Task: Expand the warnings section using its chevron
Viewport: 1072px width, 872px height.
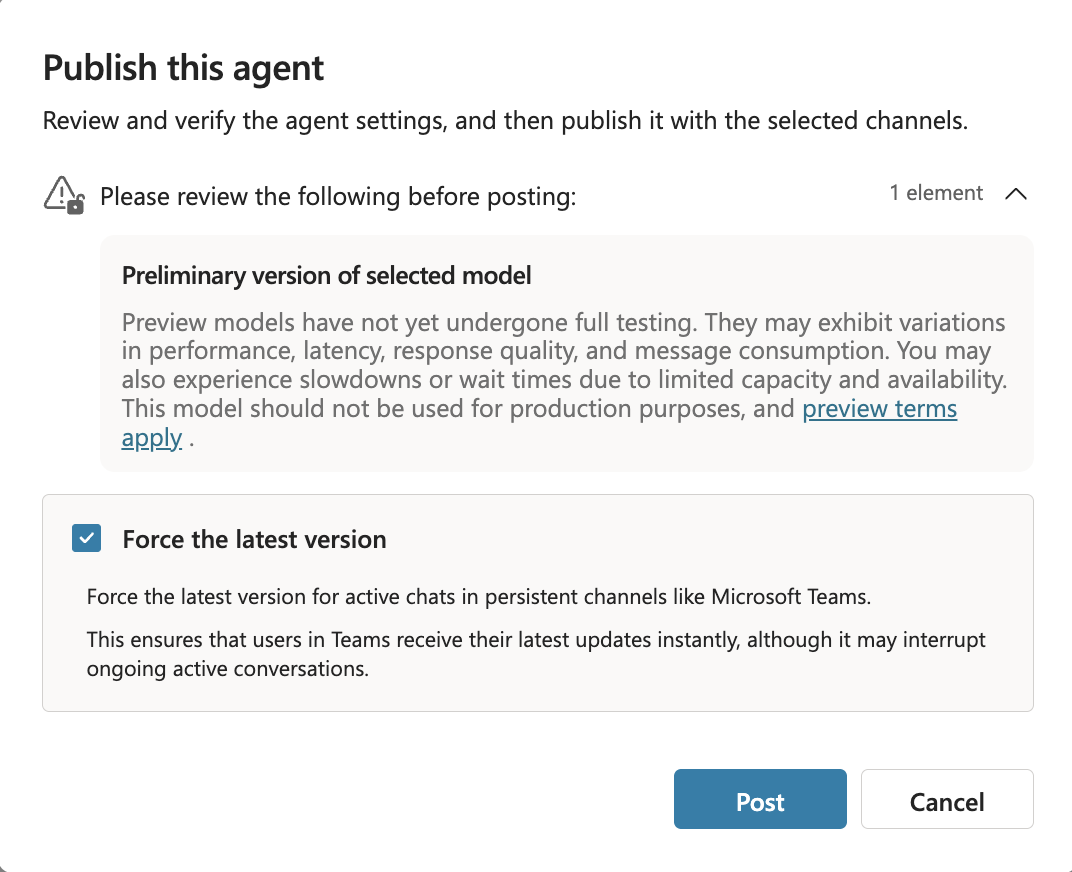Action: click(1016, 194)
